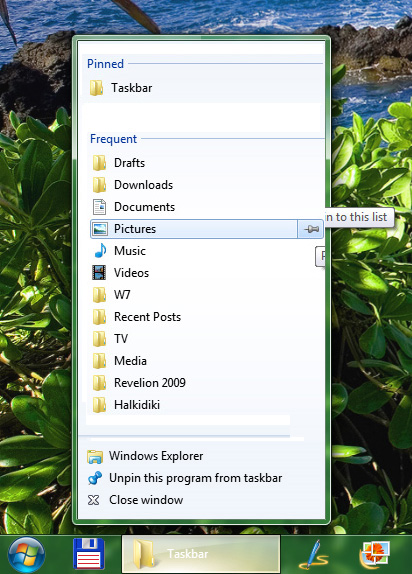
Task: Click the Drafts folder icon
Action: coord(99,163)
